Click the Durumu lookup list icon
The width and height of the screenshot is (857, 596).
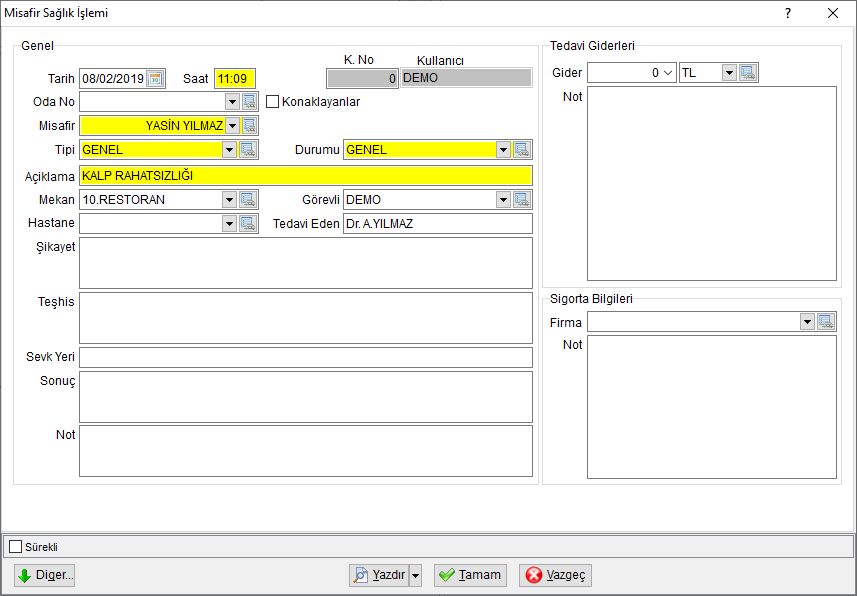pos(522,149)
